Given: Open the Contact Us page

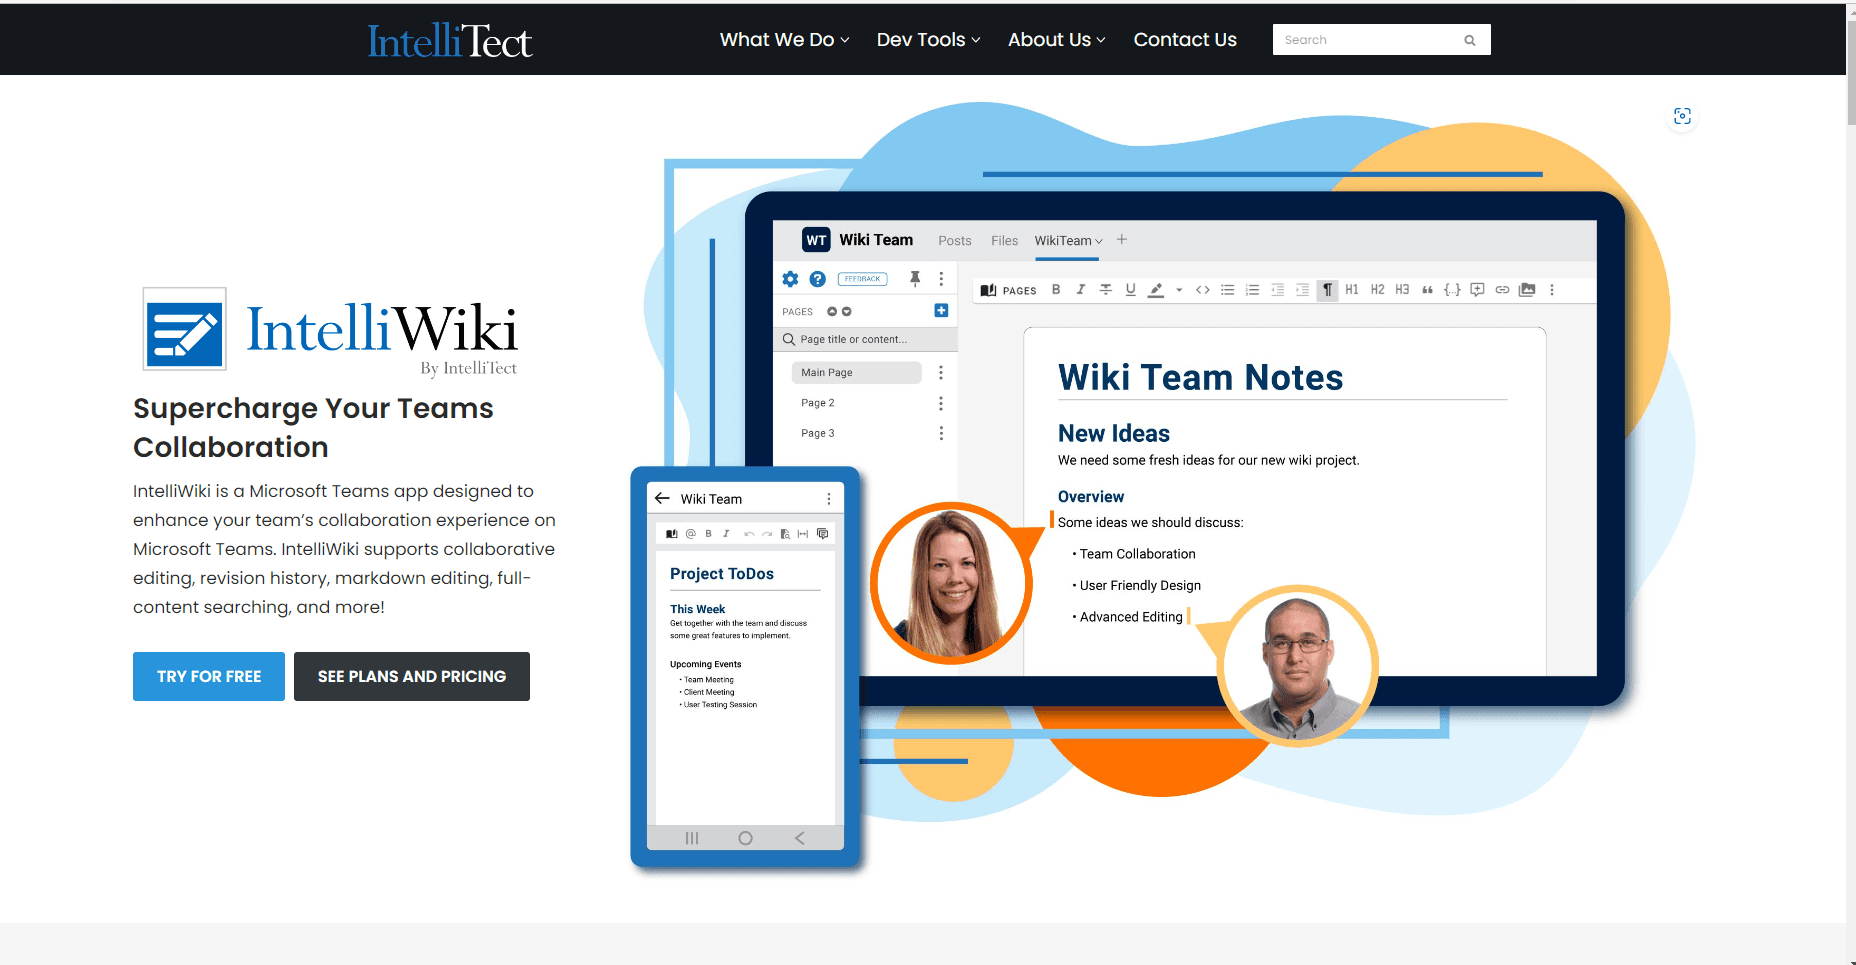Looking at the screenshot, I should (x=1185, y=40).
